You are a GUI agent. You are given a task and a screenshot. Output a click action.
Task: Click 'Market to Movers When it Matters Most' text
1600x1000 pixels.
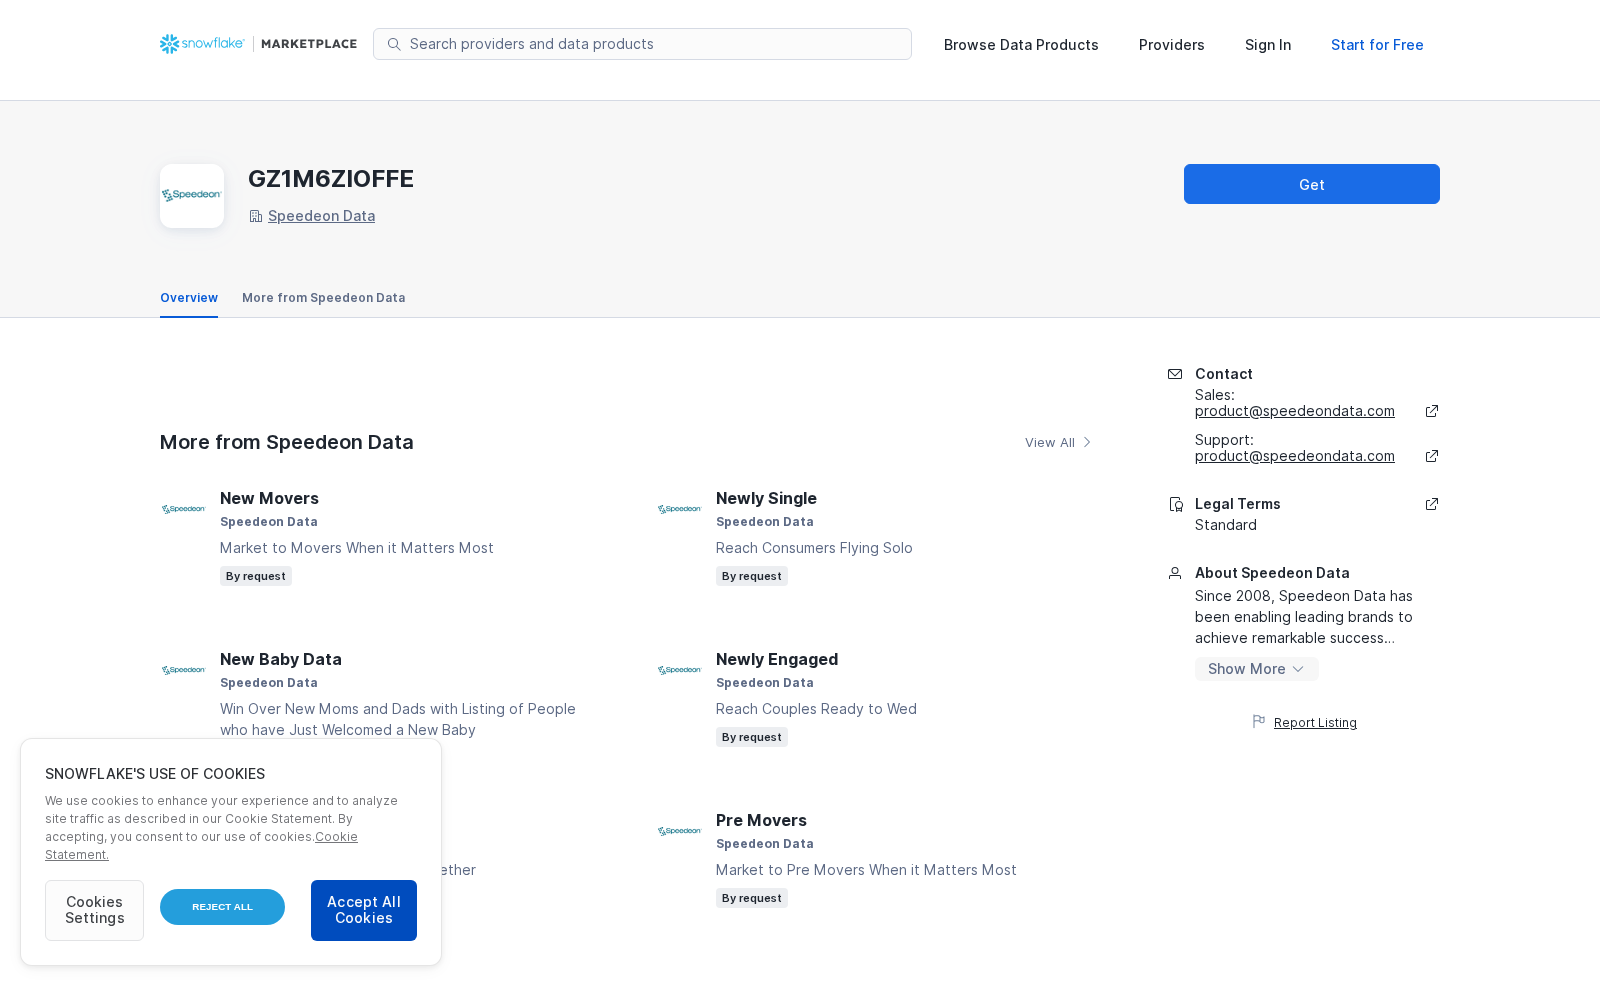[357, 548]
